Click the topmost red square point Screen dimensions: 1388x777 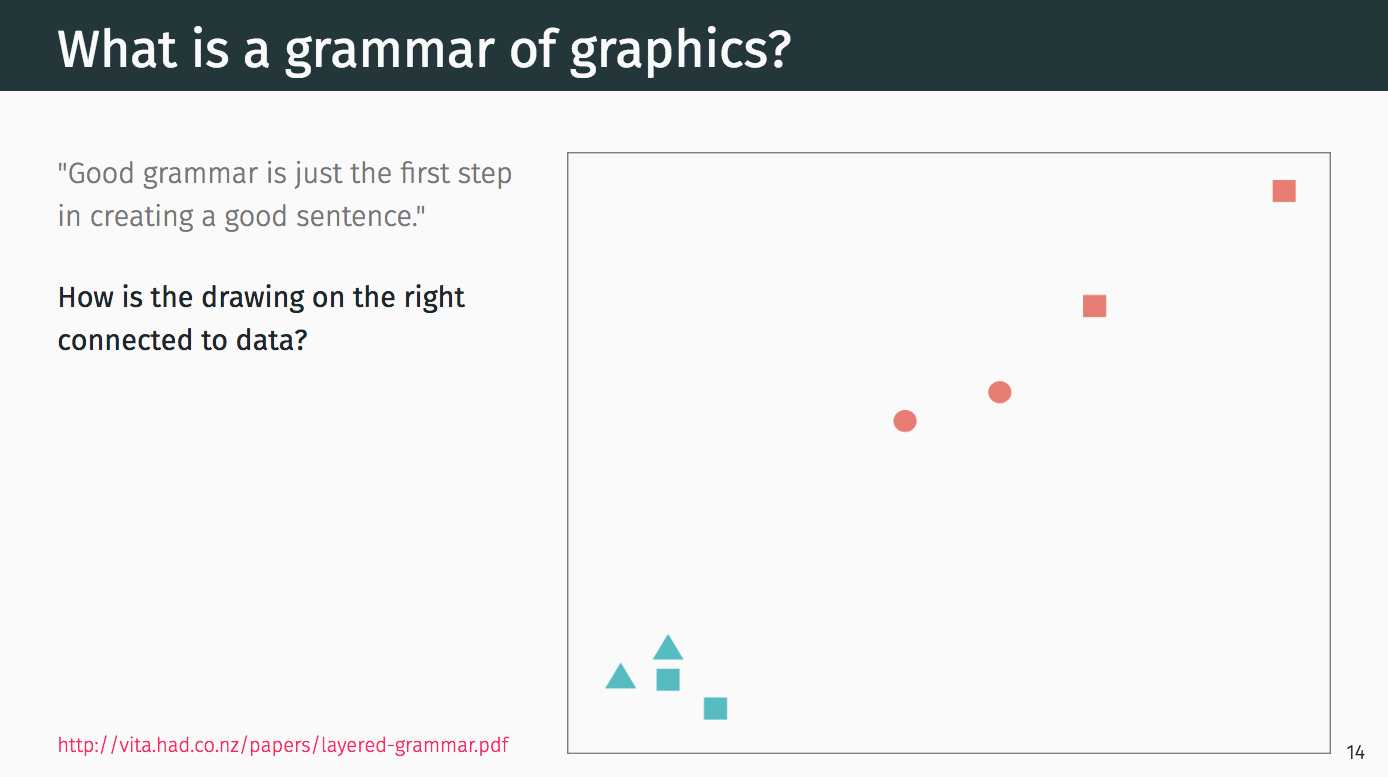(x=1284, y=190)
